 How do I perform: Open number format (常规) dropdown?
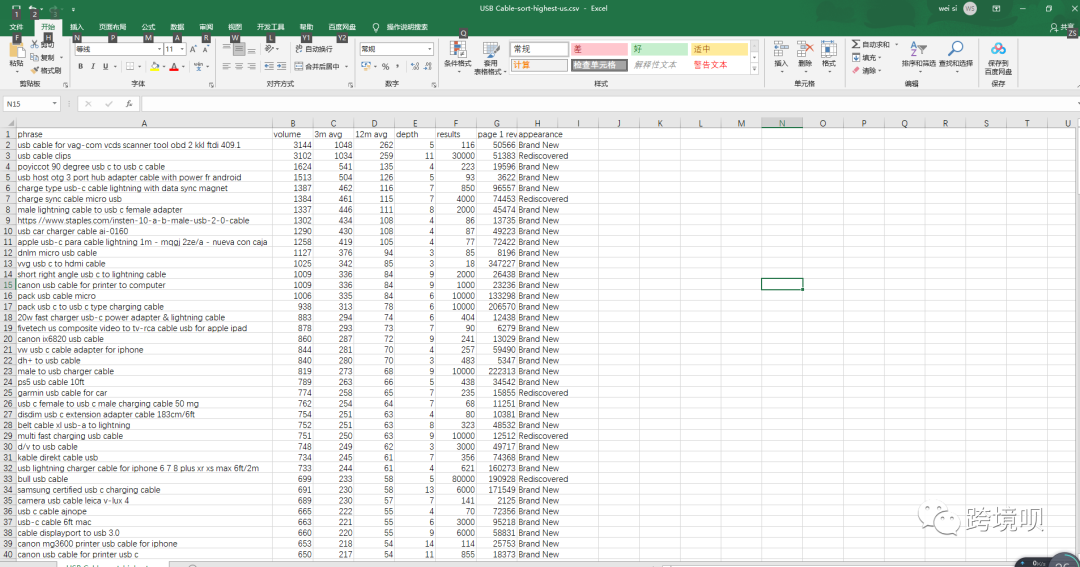point(430,50)
